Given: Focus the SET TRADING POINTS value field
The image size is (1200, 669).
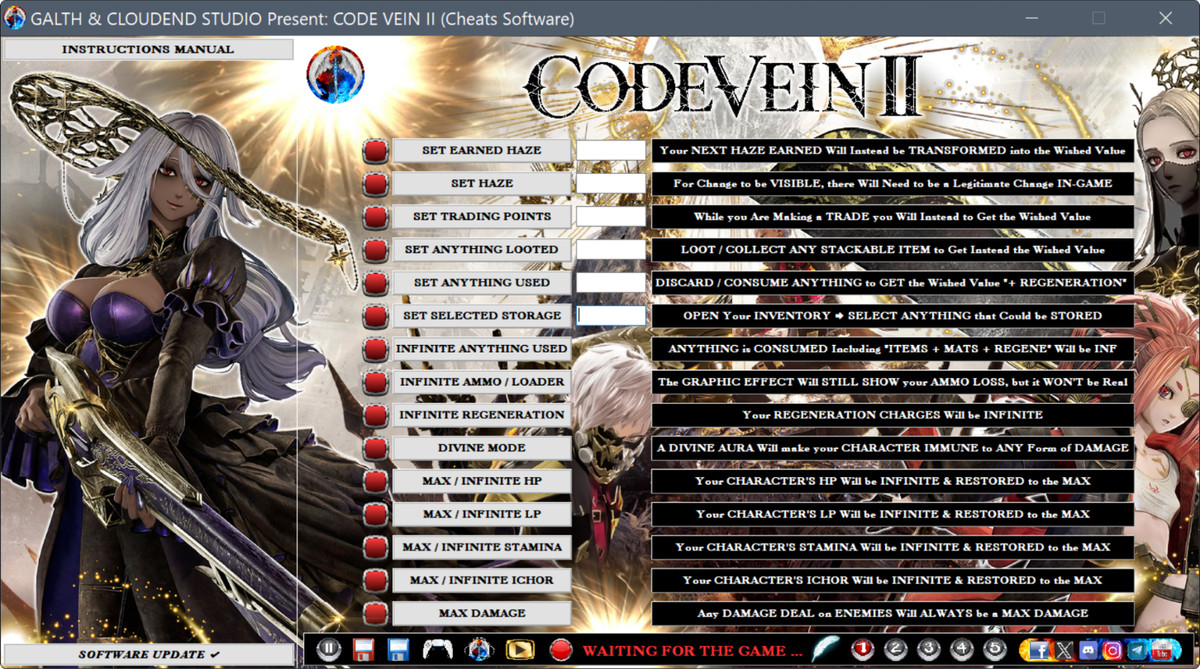Looking at the screenshot, I should click(x=611, y=216).
